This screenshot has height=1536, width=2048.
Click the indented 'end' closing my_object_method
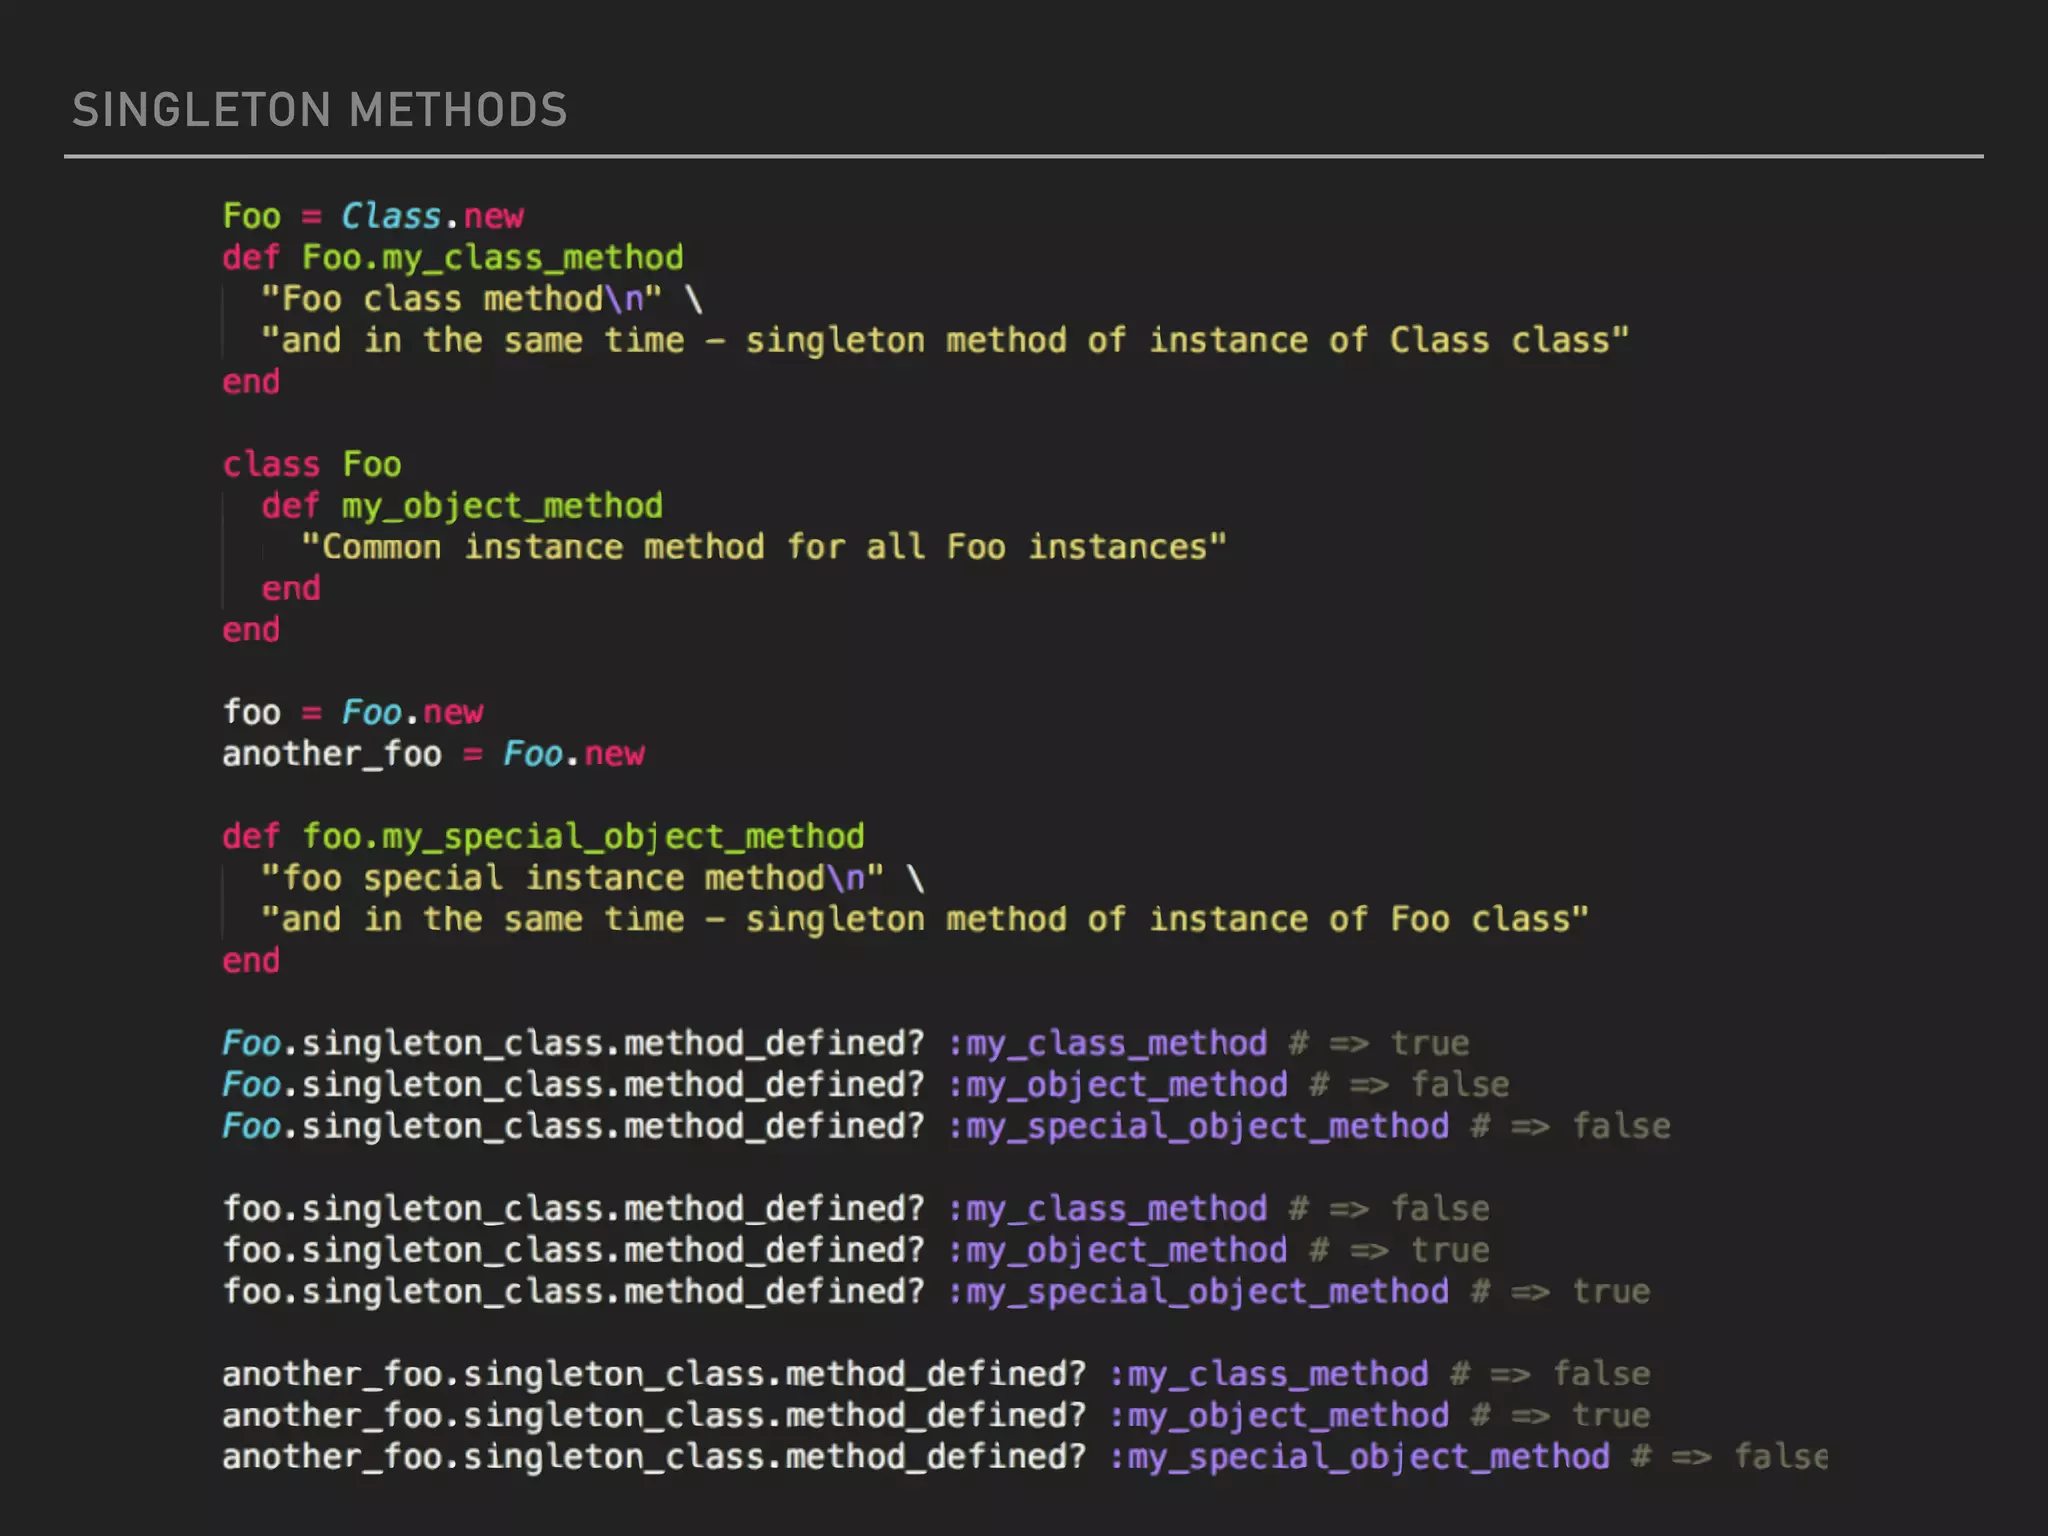coord(291,589)
